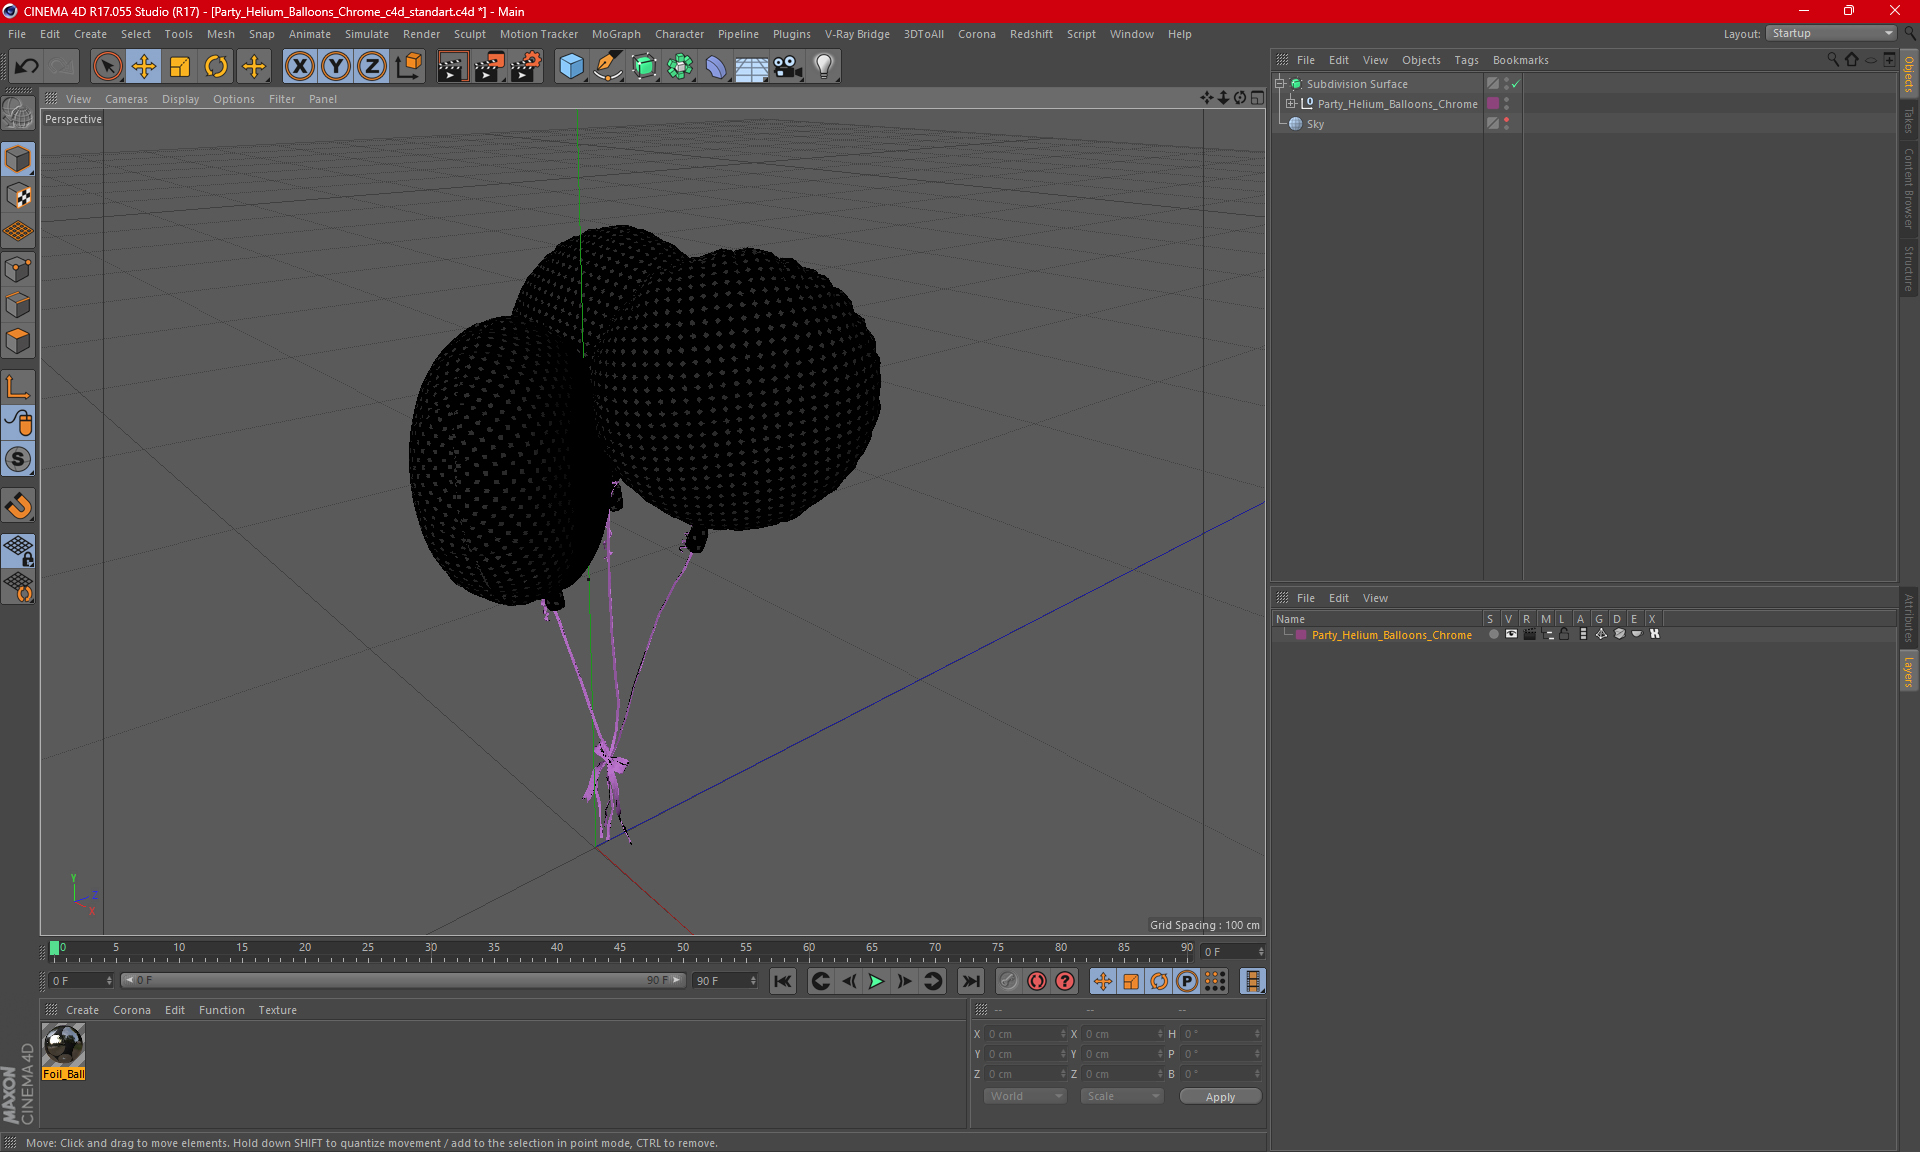Click the purple layer tag on Party_Helium_Balloons_Chrome object
Screen dimensions: 1920x1152
coord(1493,104)
